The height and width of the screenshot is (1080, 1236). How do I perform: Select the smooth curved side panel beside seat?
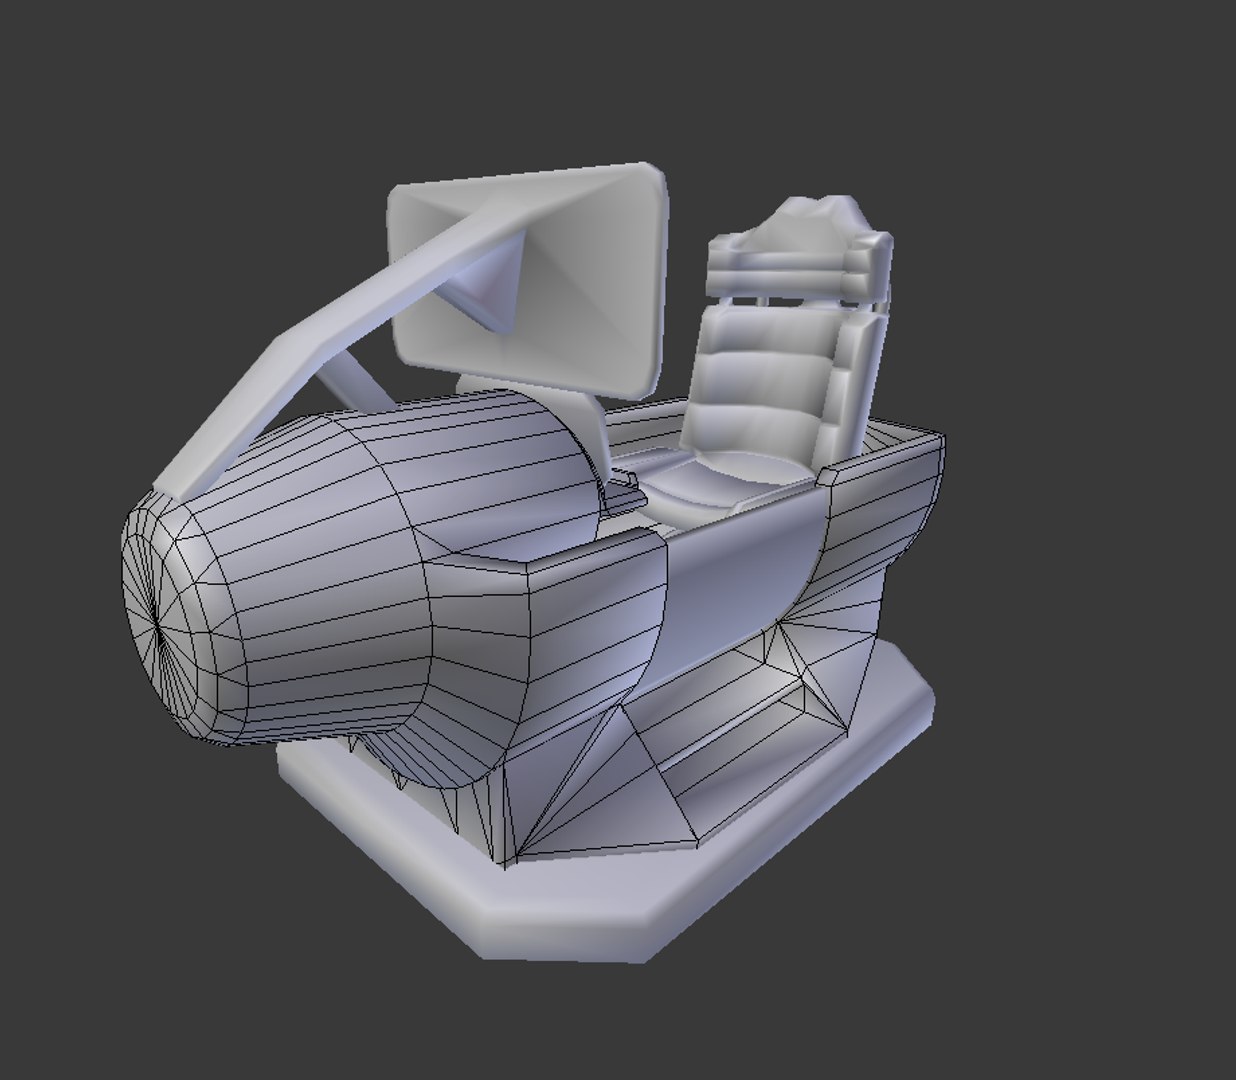[743, 560]
